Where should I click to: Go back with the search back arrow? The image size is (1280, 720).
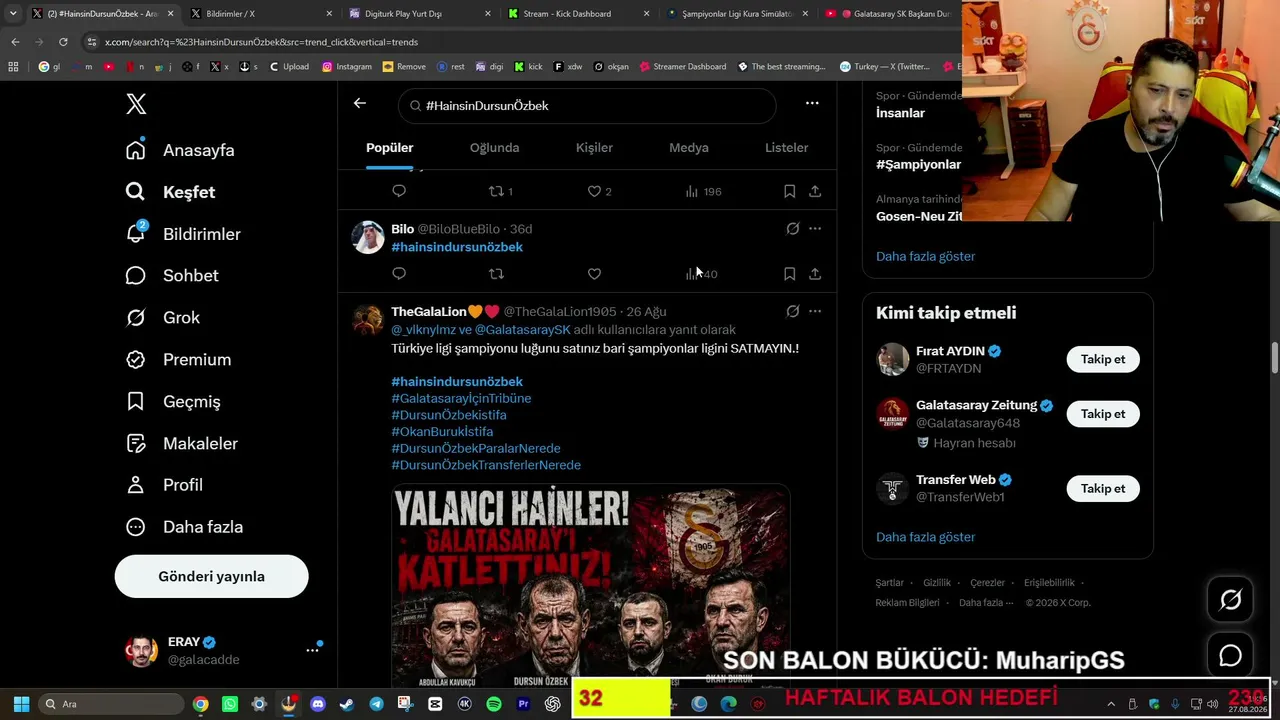click(x=360, y=103)
